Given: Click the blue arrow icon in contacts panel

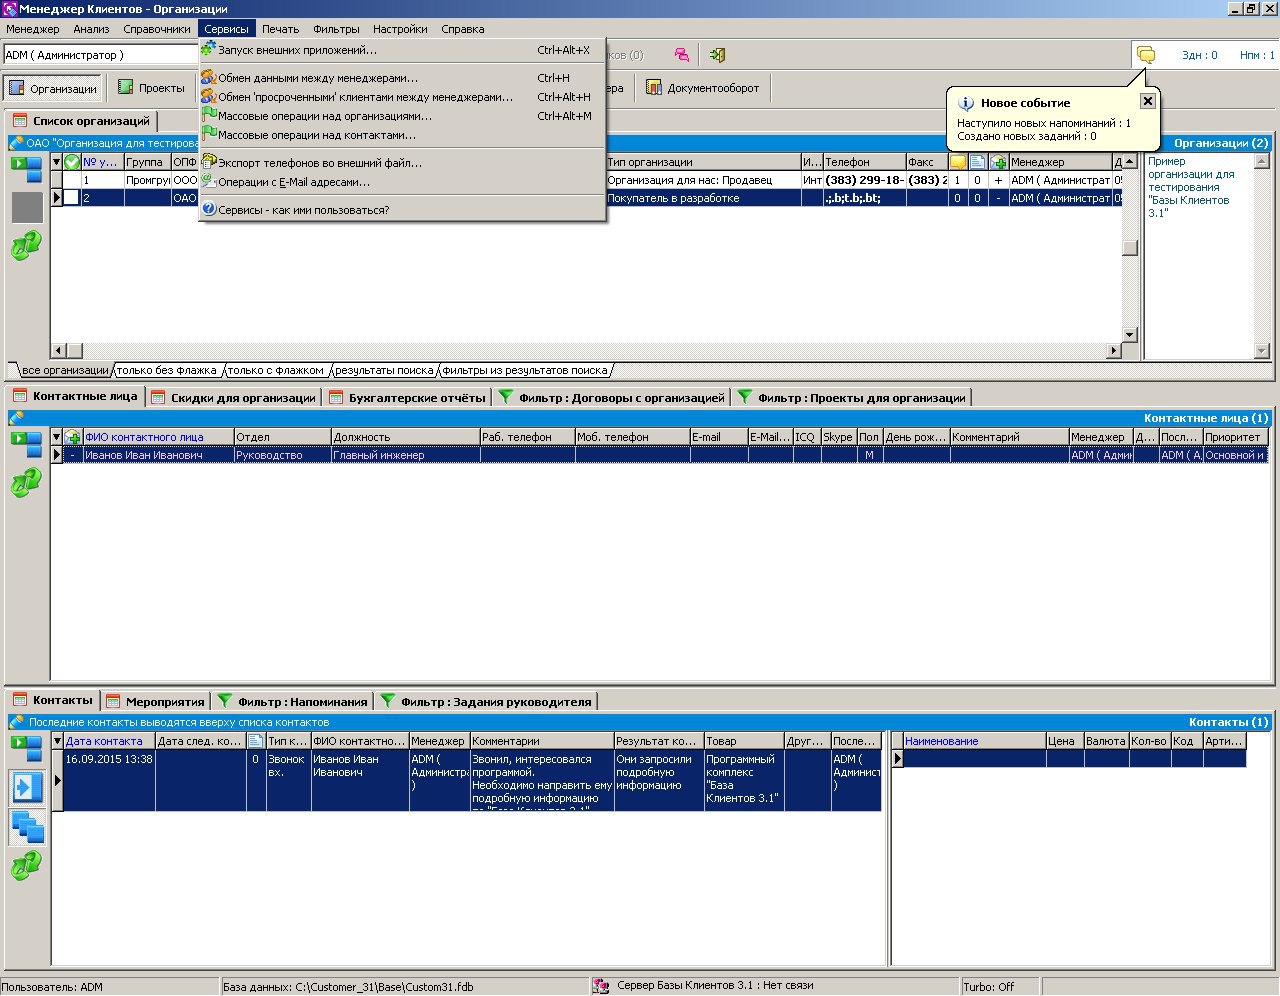Looking at the screenshot, I should [26, 787].
